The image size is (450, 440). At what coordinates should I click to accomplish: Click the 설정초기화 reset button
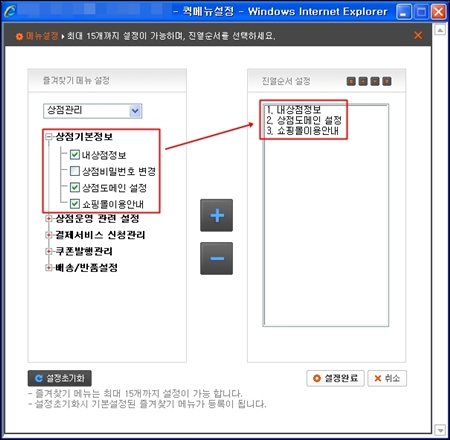pyautogui.click(x=60, y=378)
